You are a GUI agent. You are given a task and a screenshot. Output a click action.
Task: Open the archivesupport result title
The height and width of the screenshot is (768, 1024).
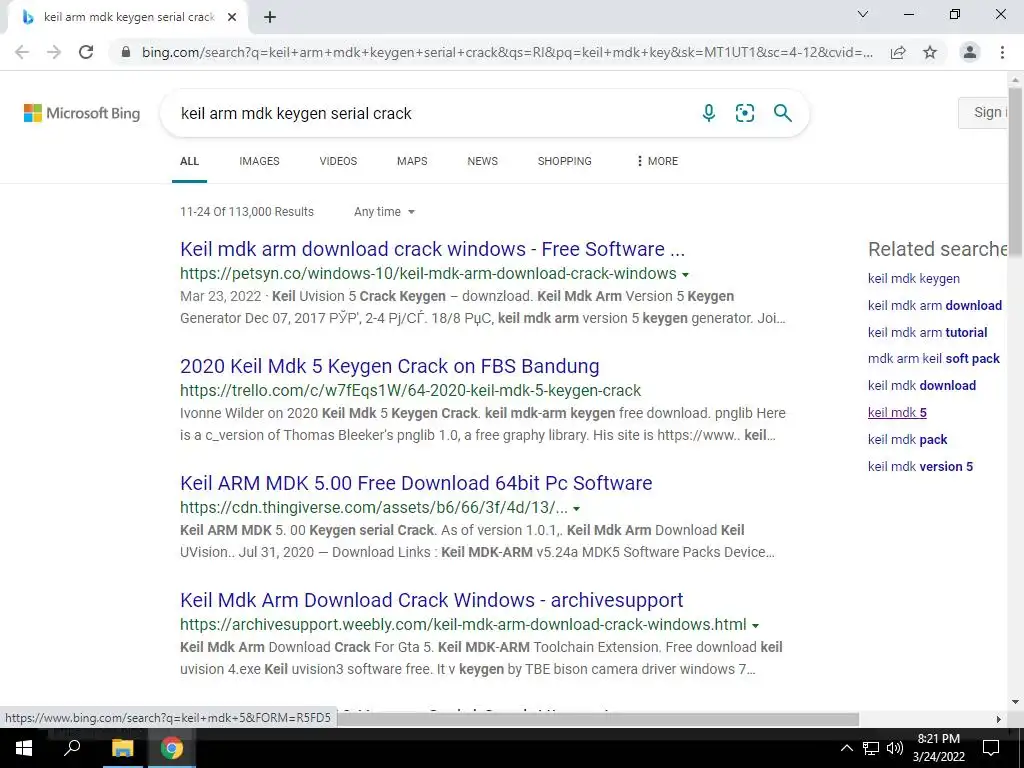pyautogui.click(x=432, y=600)
